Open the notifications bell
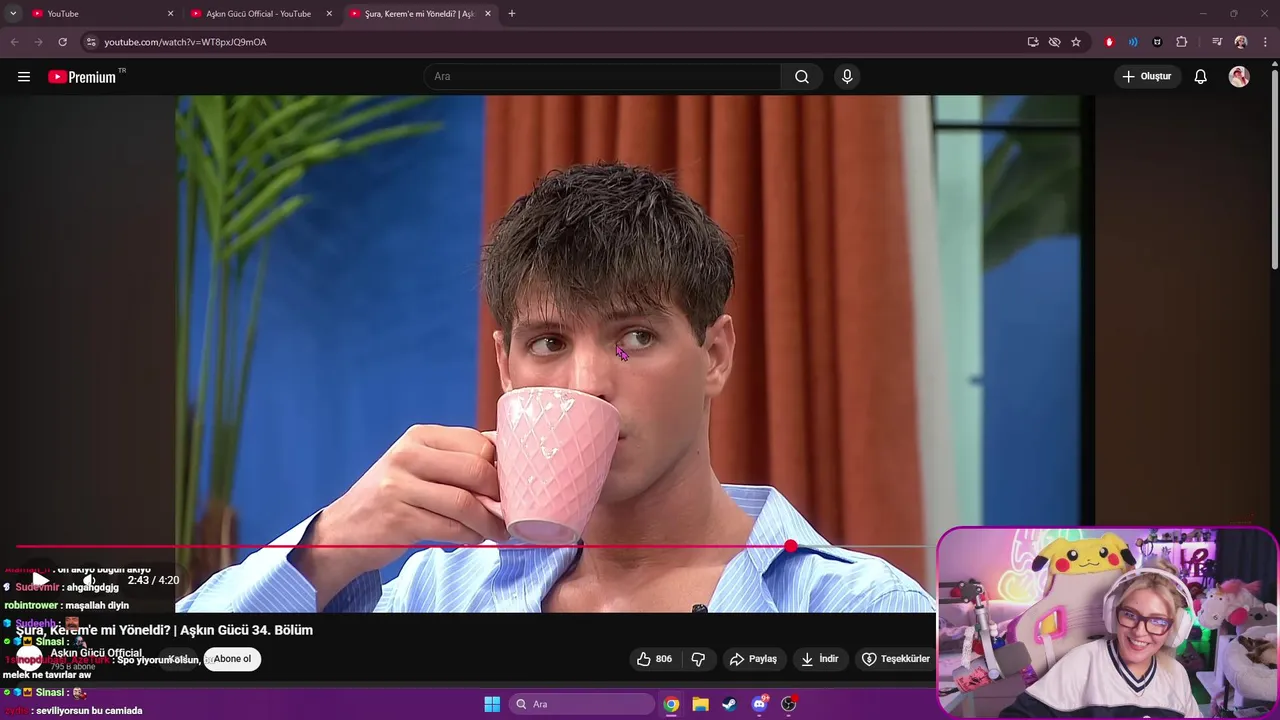The width and height of the screenshot is (1280, 720). pyautogui.click(x=1201, y=77)
